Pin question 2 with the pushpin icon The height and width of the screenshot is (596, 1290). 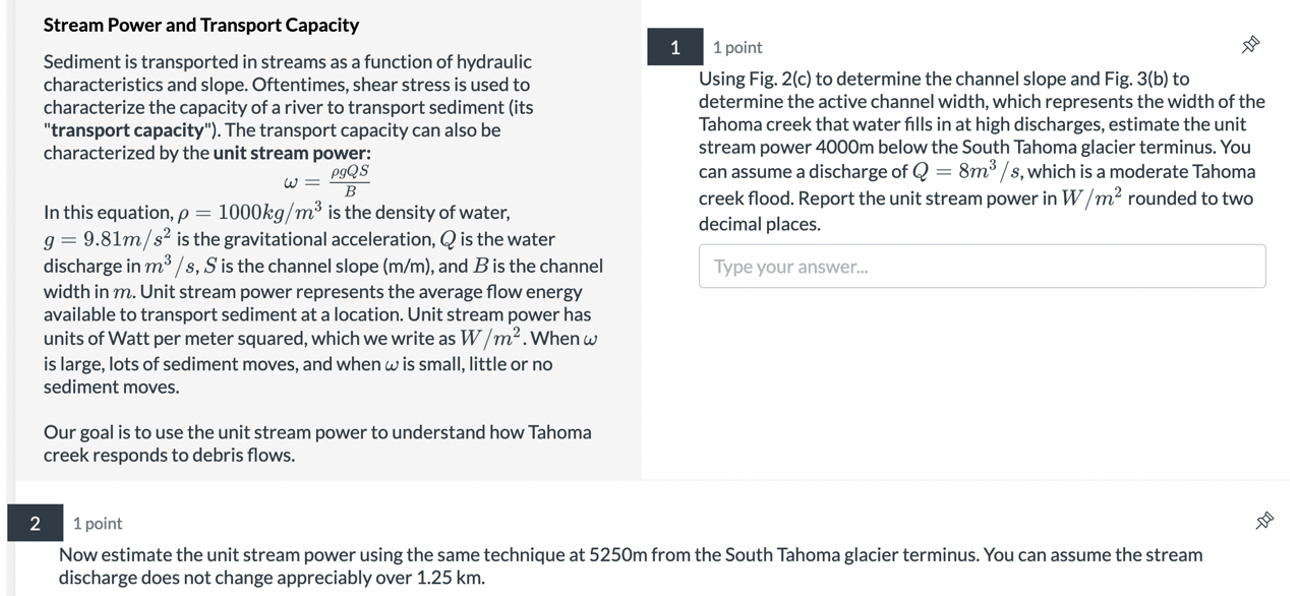click(1265, 521)
